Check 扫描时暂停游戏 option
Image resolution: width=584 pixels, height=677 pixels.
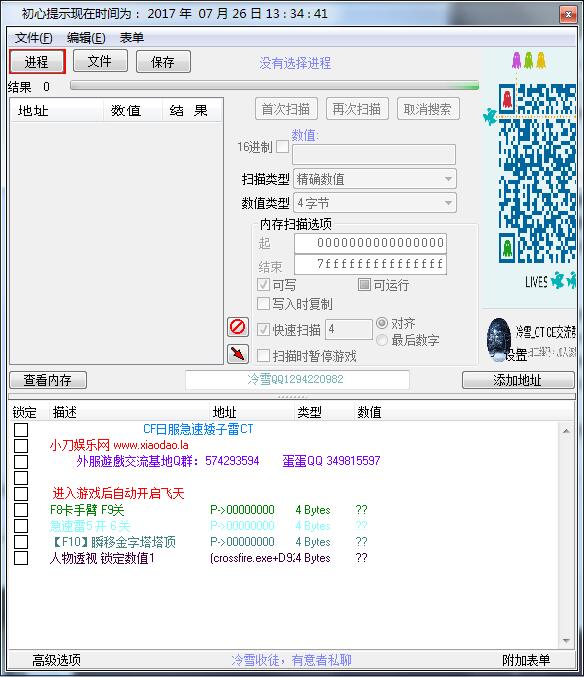263,356
